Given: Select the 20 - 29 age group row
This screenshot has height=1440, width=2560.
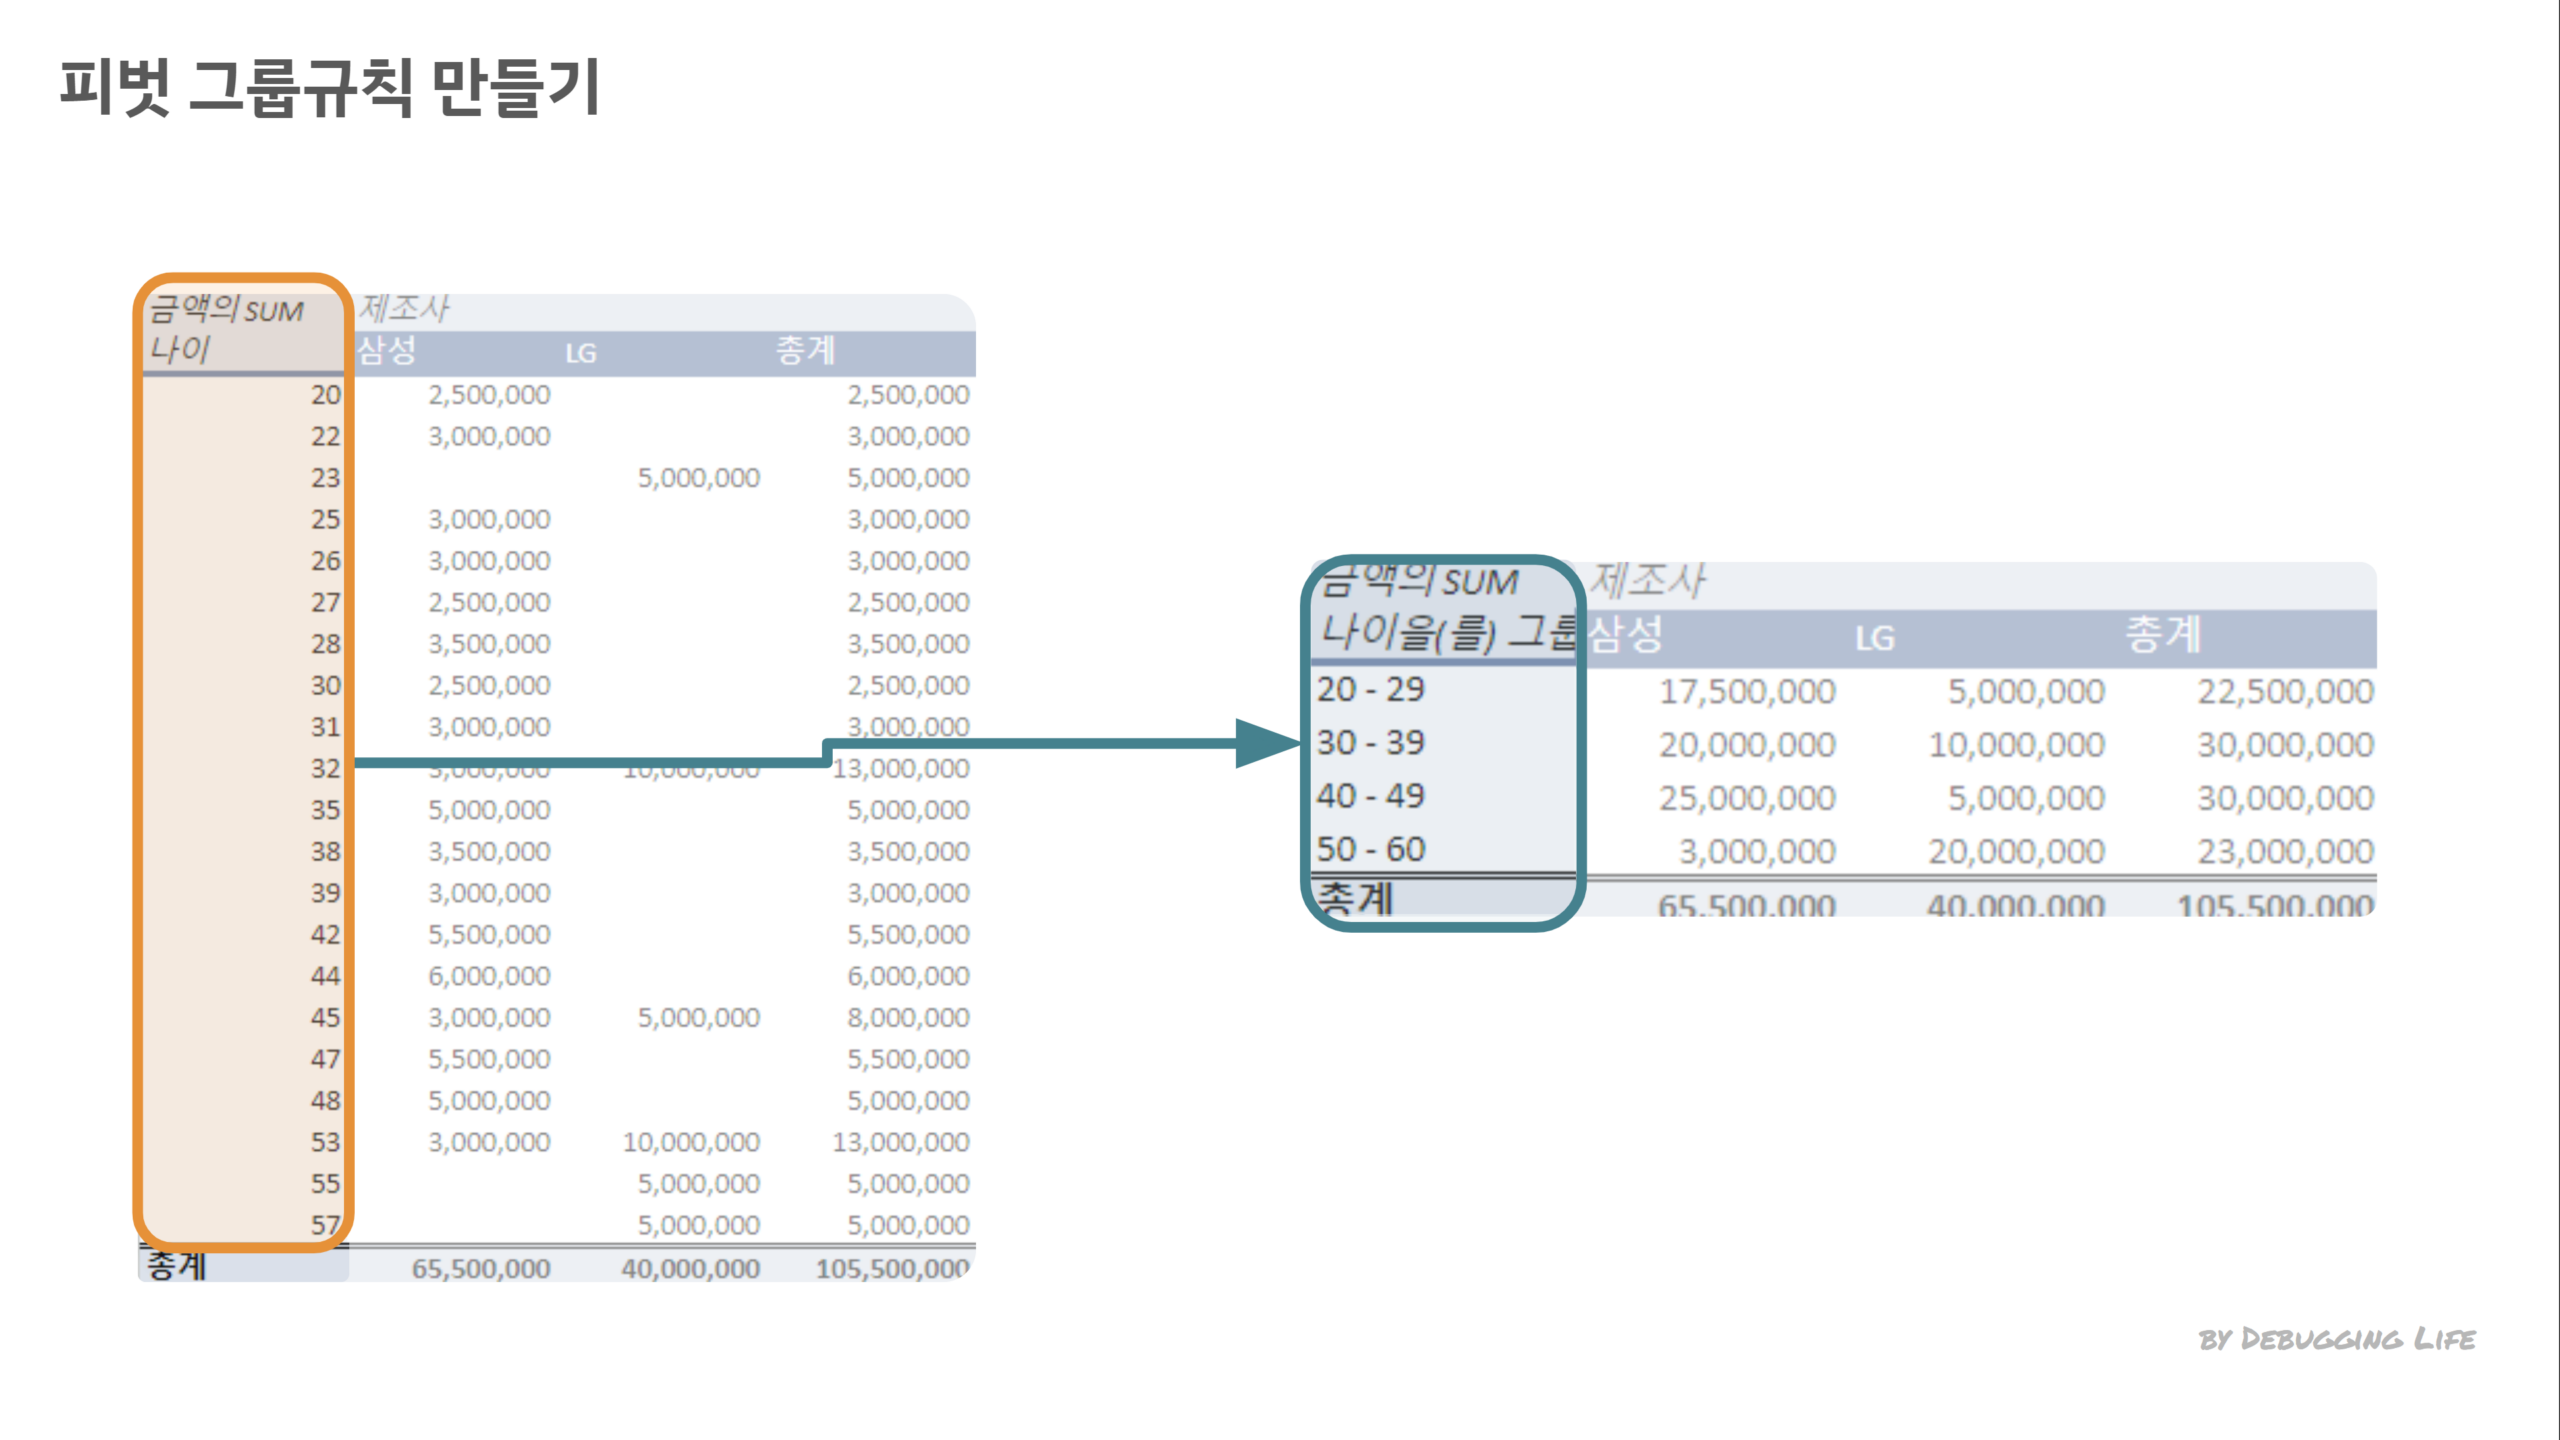Looking at the screenshot, I should click(x=1370, y=690).
